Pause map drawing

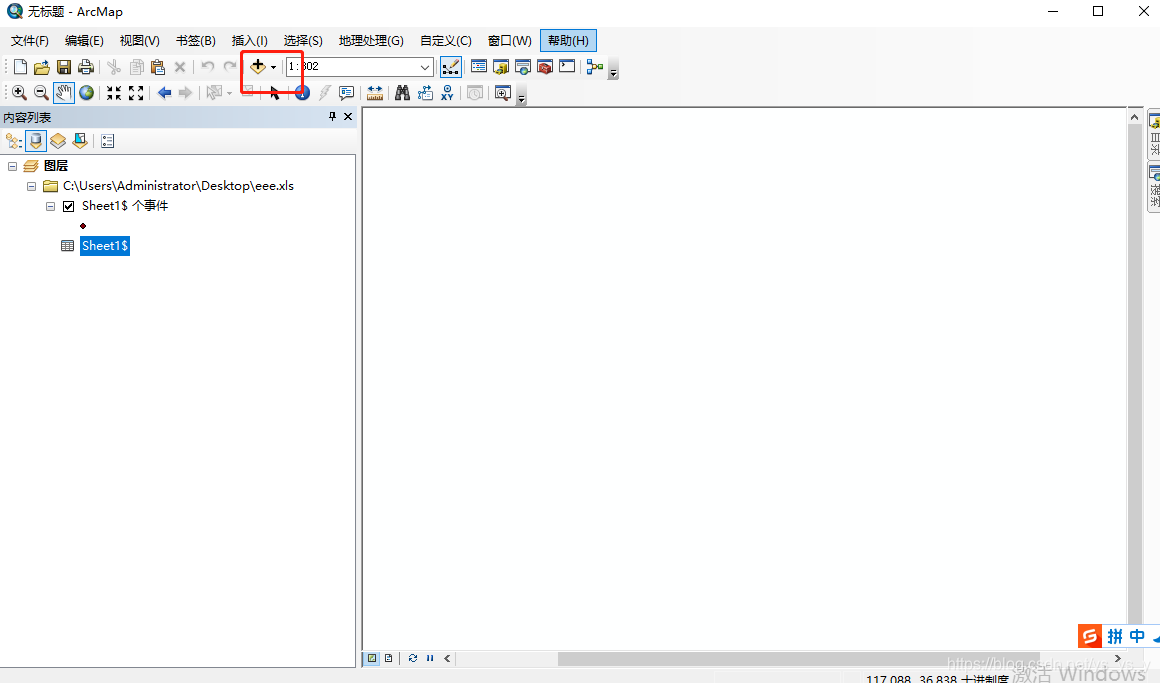pyautogui.click(x=430, y=658)
